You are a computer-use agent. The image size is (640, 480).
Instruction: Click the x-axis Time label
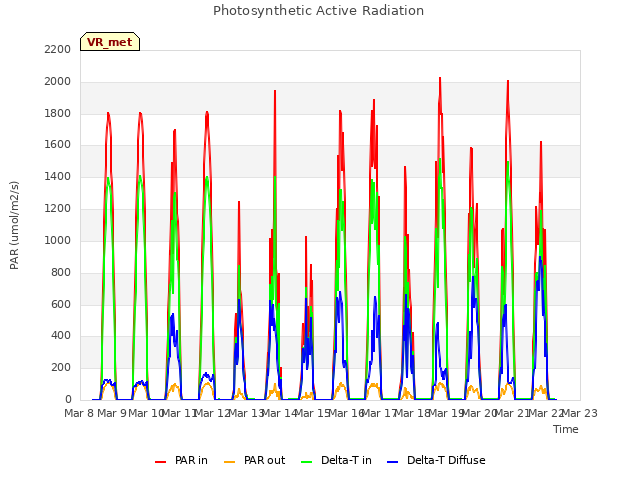pos(566,429)
